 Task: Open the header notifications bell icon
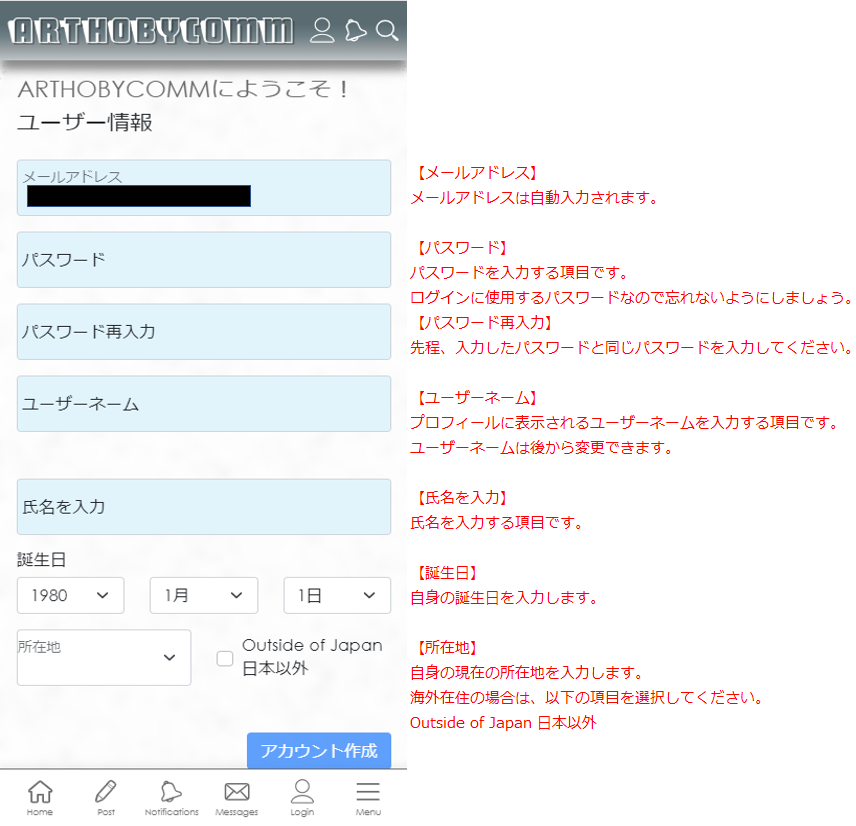(x=355, y=30)
